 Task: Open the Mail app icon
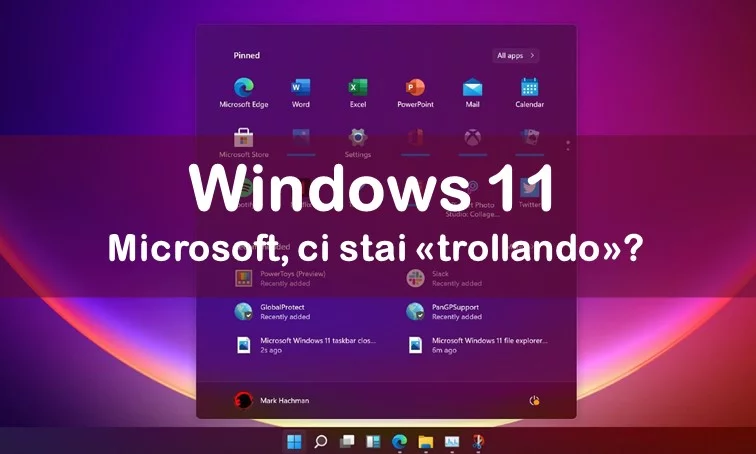click(x=473, y=88)
